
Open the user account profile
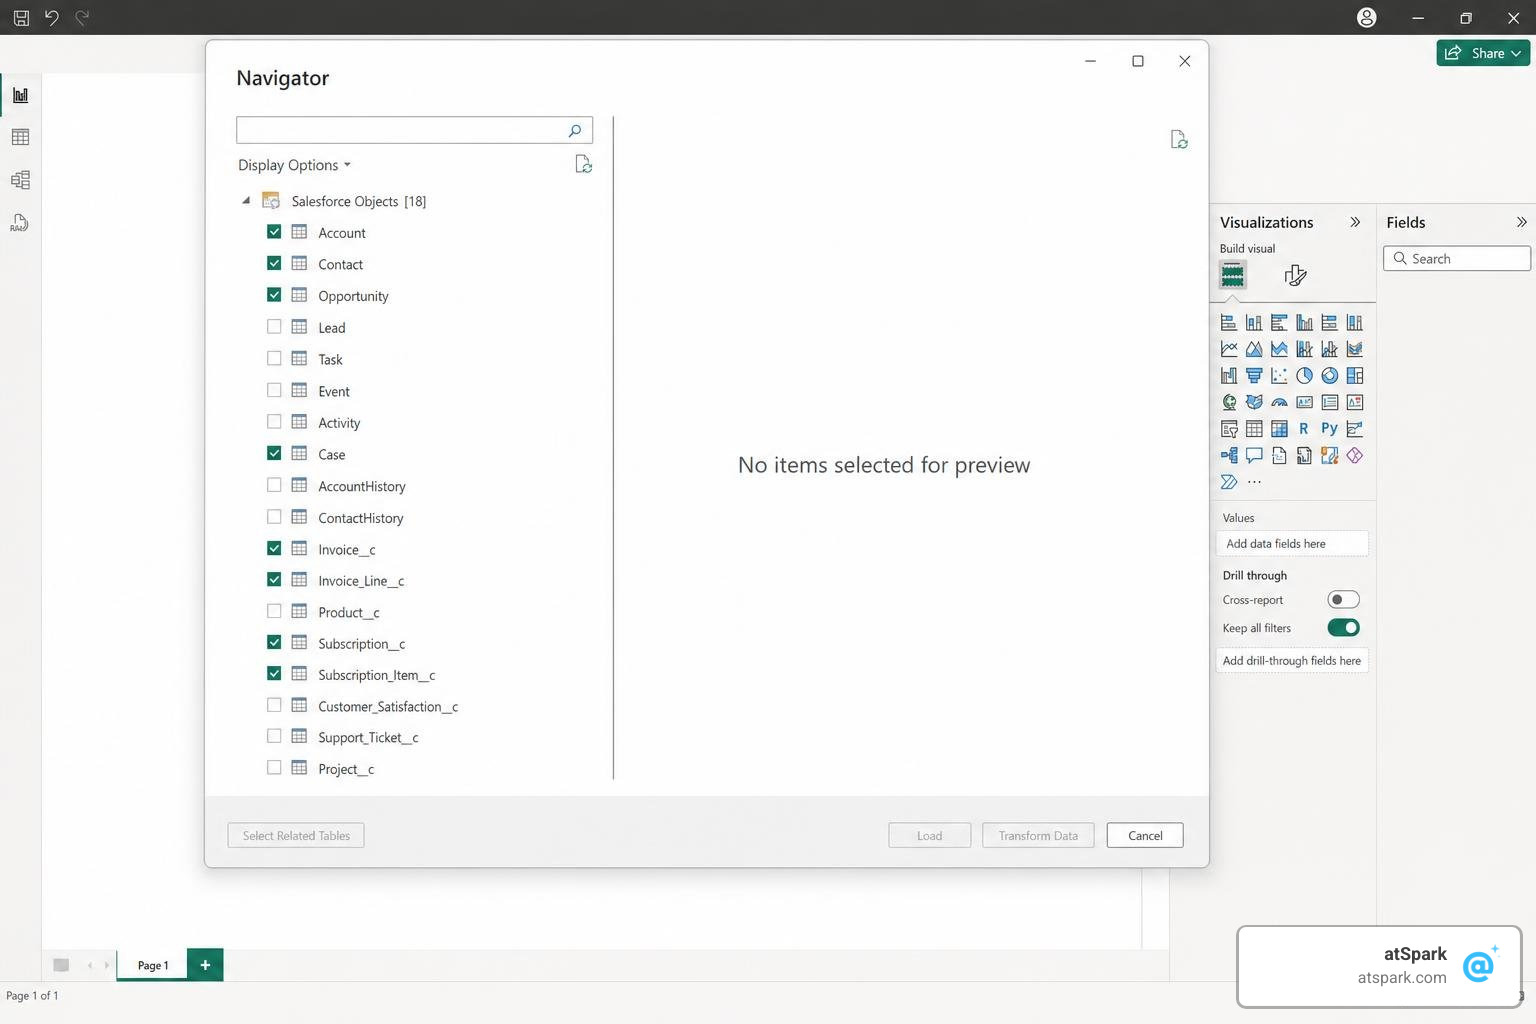coord(1367,17)
